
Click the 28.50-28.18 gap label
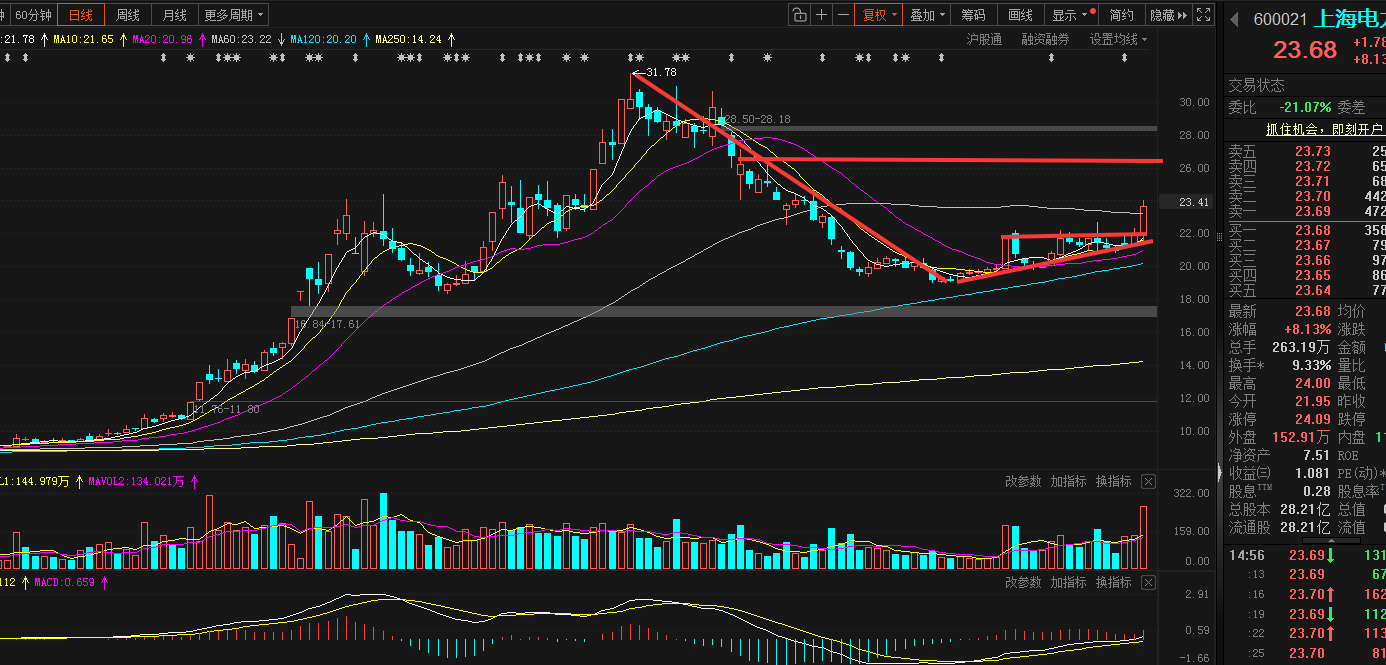click(757, 118)
